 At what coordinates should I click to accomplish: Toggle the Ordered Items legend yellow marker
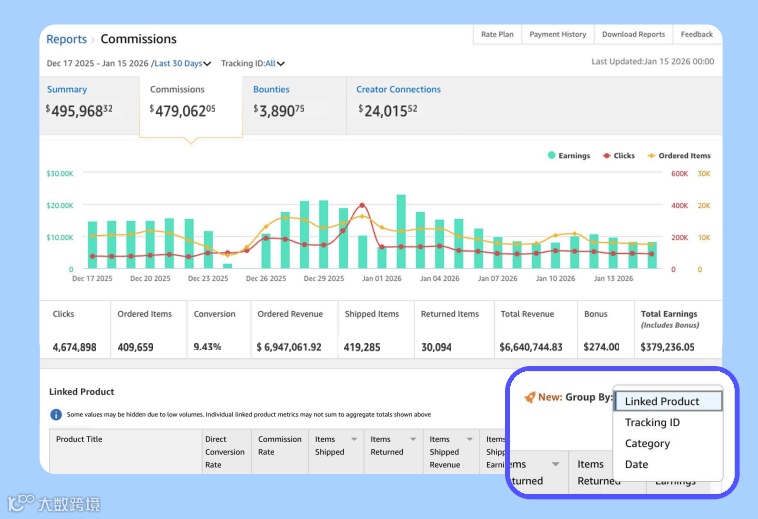tap(651, 156)
